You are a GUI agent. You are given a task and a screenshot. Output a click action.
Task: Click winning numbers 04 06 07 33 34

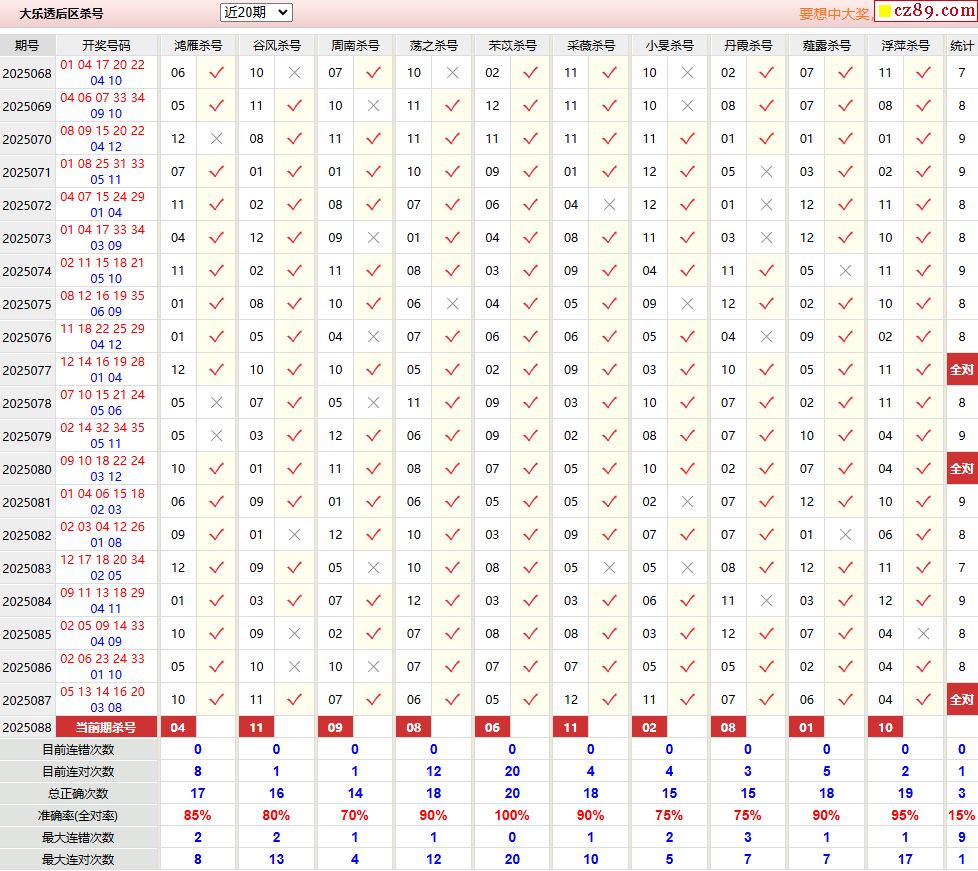[x=102, y=98]
